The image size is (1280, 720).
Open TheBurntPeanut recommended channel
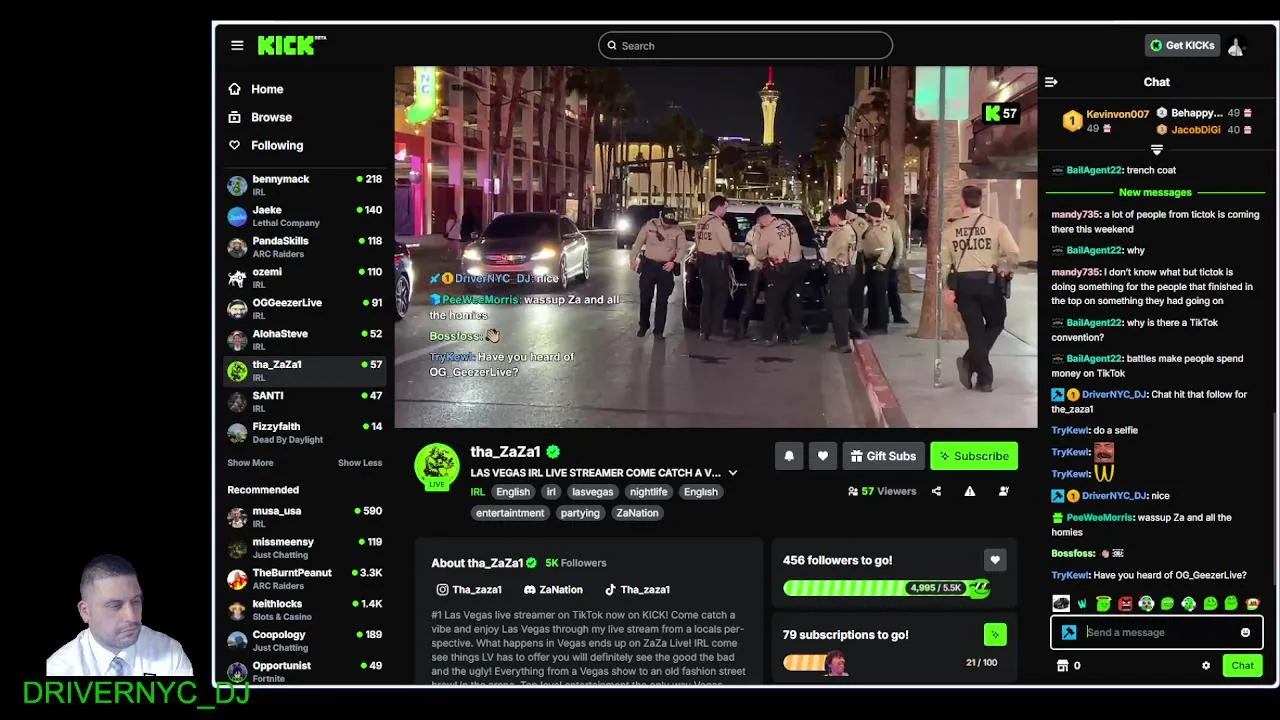coord(305,579)
